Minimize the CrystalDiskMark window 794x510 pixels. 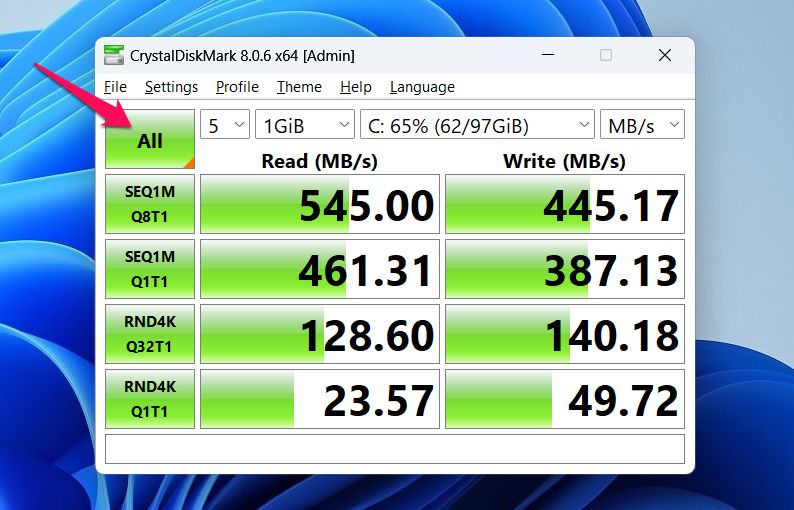click(x=548, y=55)
